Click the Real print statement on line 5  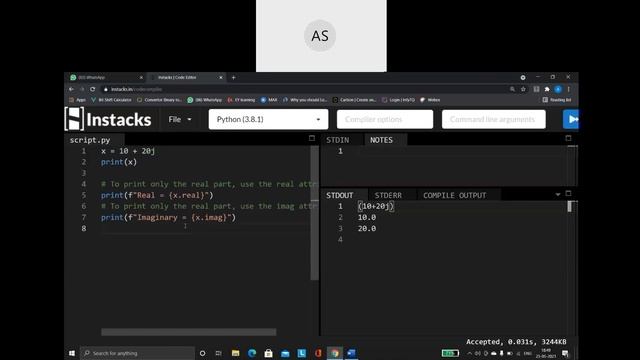(x=157, y=195)
